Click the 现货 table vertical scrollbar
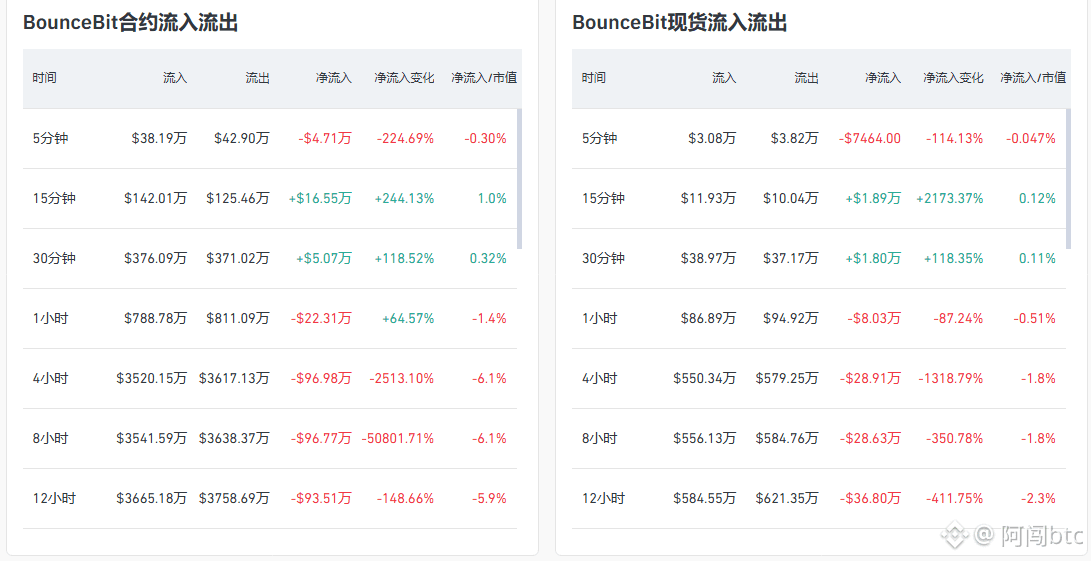Image resolution: width=1091 pixels, height=561 pixels. tap(1069, 178)
